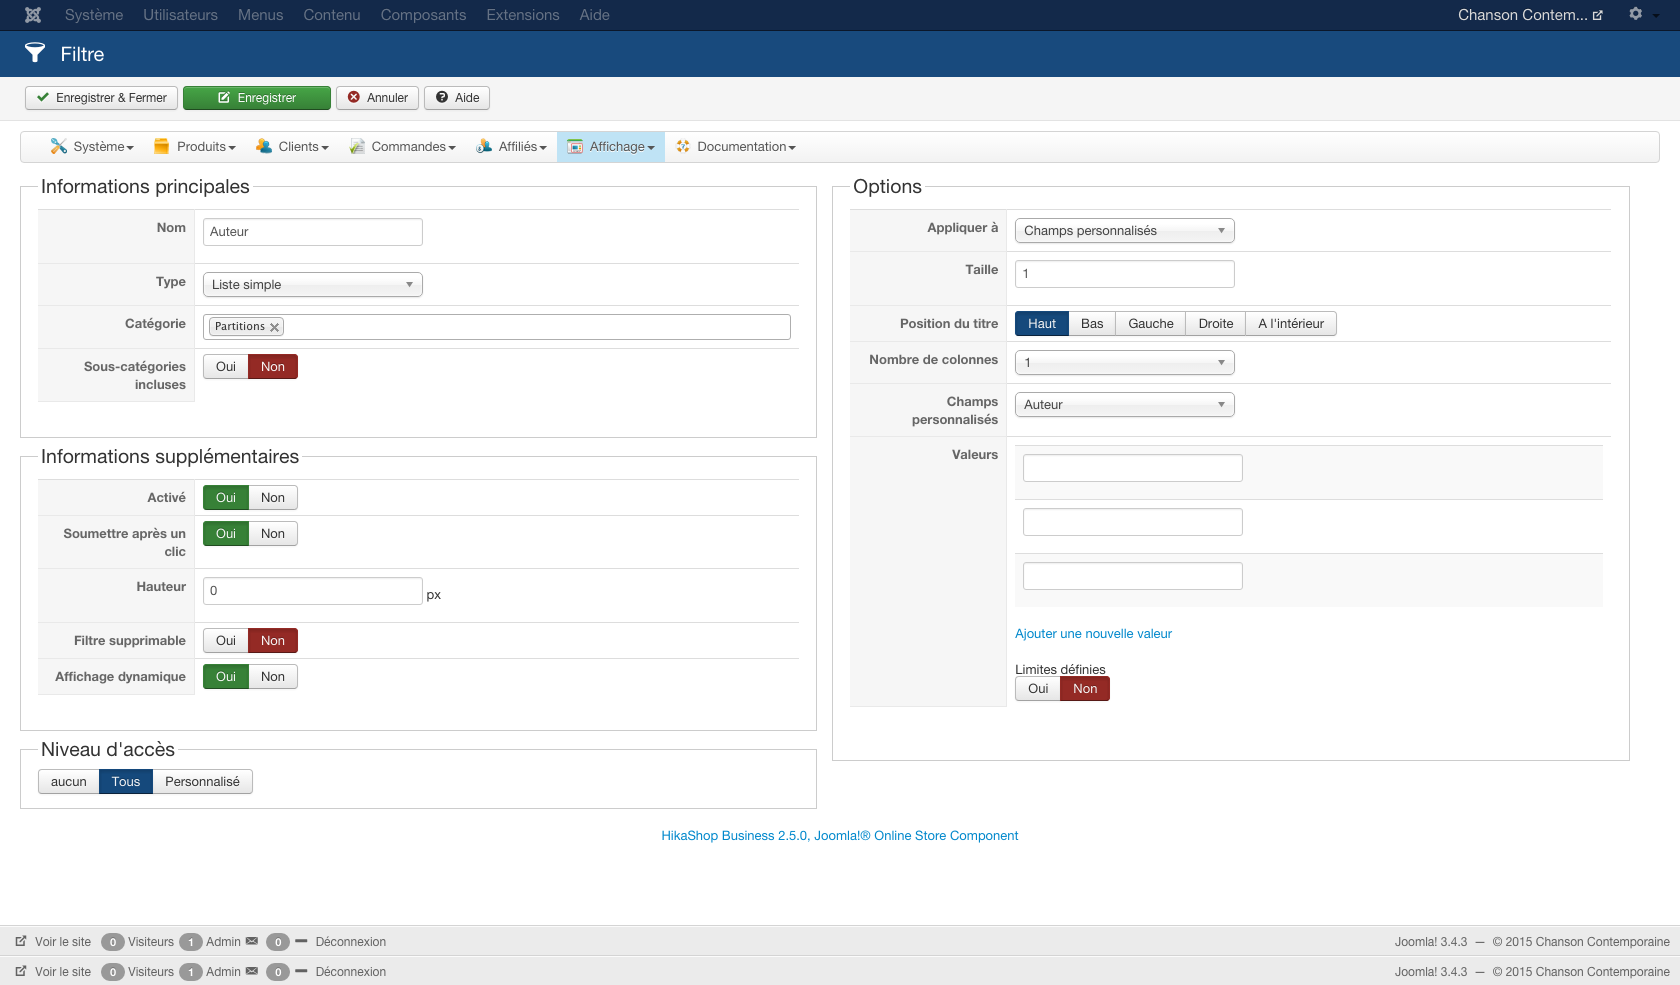Open the Extensions top menu
1680x985 pixels.
[x=523, y=15]
